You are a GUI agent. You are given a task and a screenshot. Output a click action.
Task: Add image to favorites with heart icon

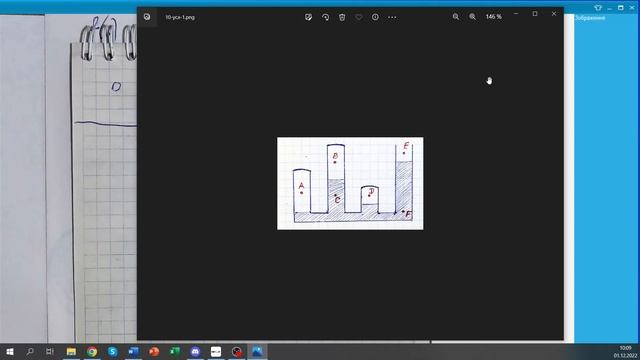tap(359, 17)
